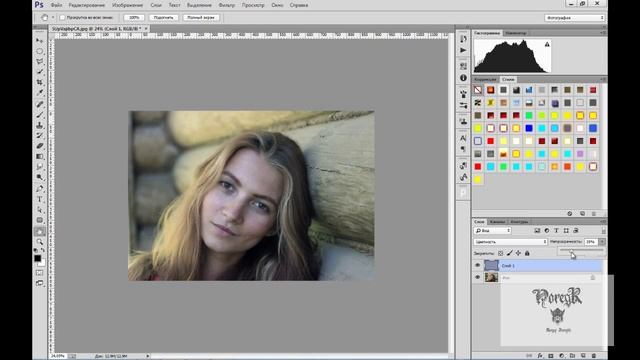Image resolution: width=640 pixels, height=360 pixels.
Task: Toggle the type layers filter T icon
Action: [x=556, y=231]
